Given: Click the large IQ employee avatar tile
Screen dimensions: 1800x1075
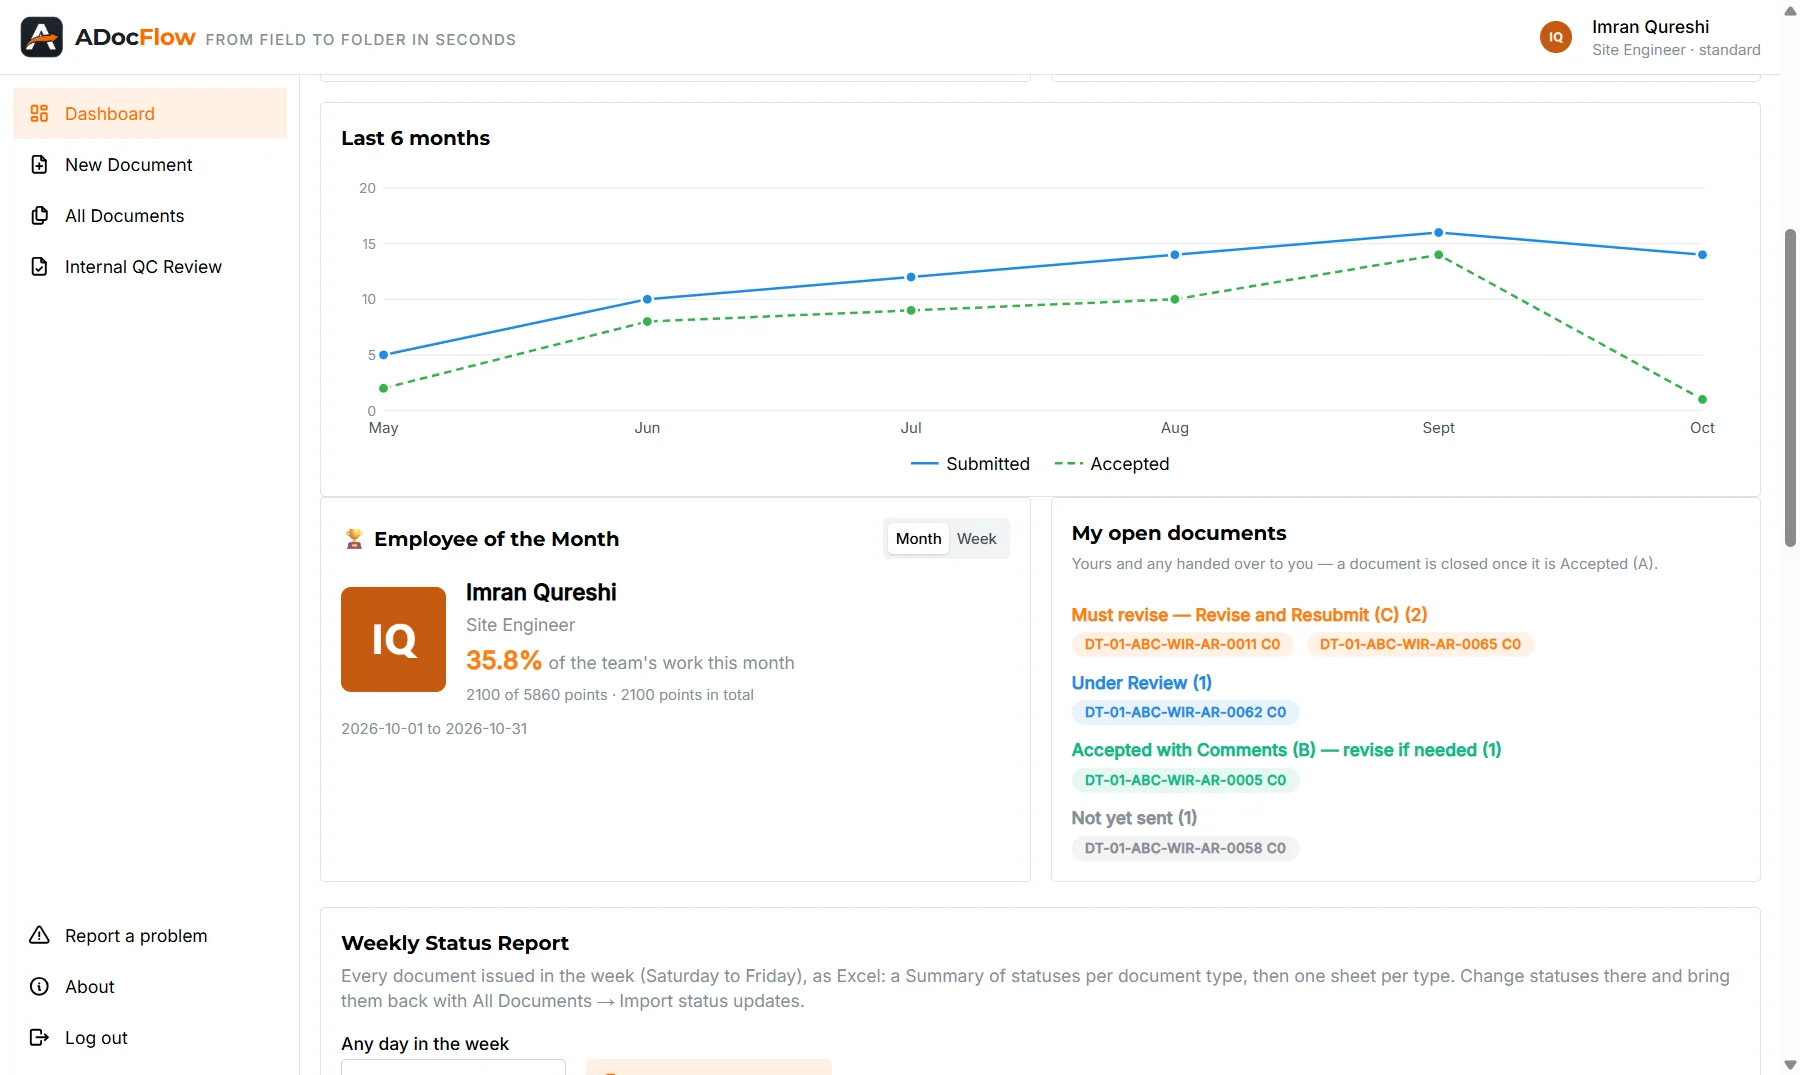Looking at the screenshot, I should (x=393, y=639).
